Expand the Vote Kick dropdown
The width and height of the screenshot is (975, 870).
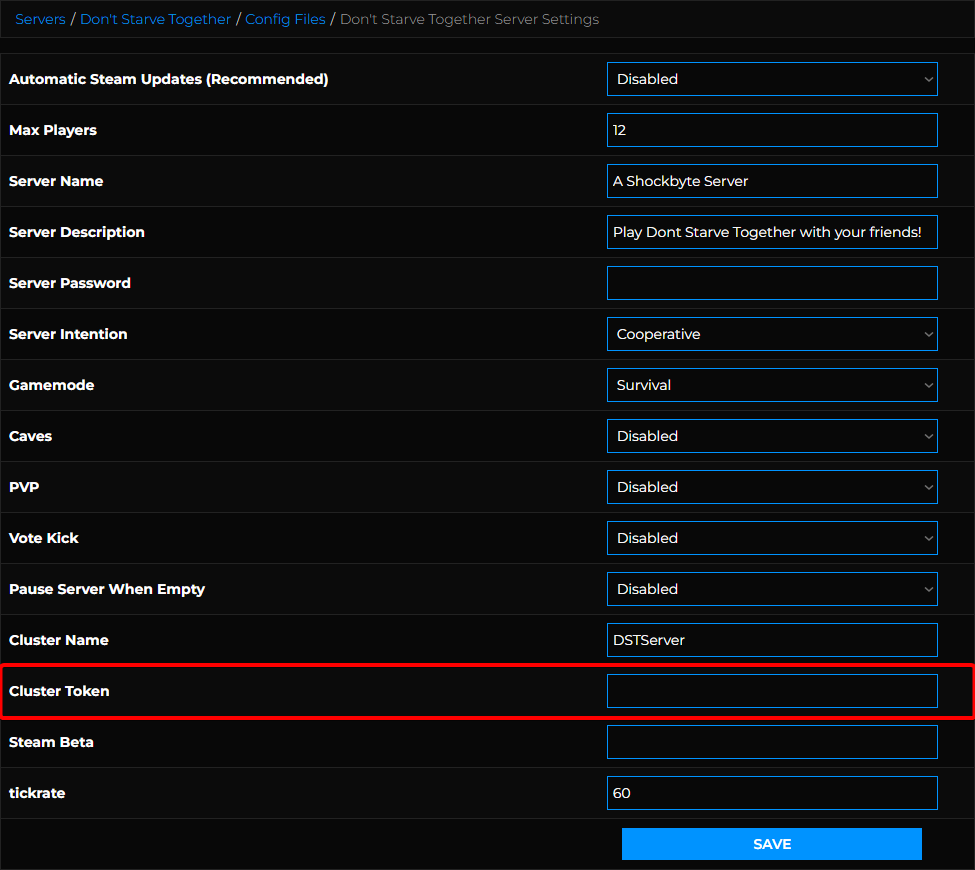771,538
